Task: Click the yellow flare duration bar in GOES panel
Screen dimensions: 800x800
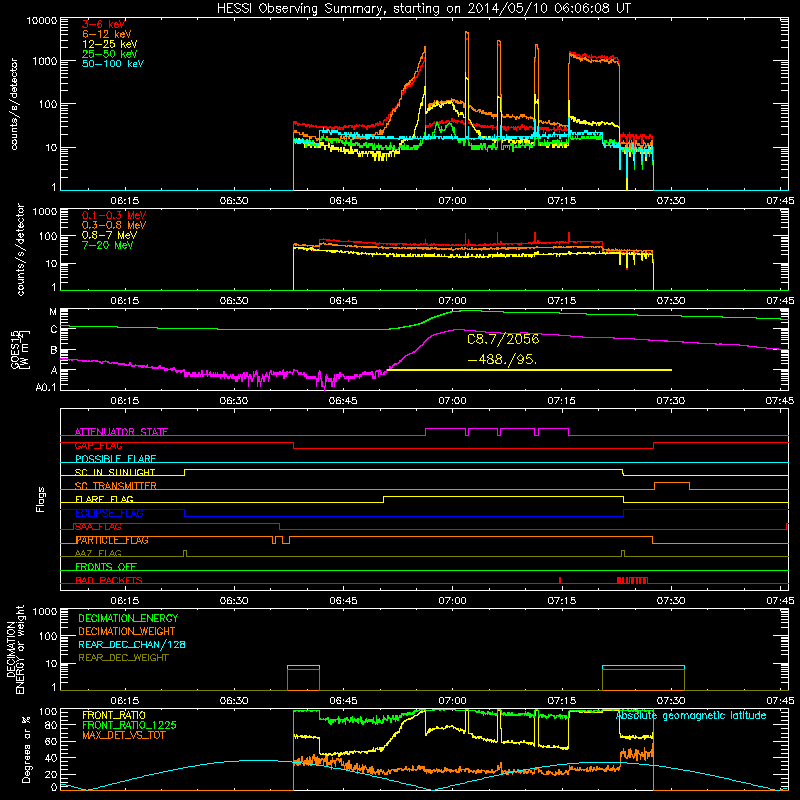Action: (529, 370)
